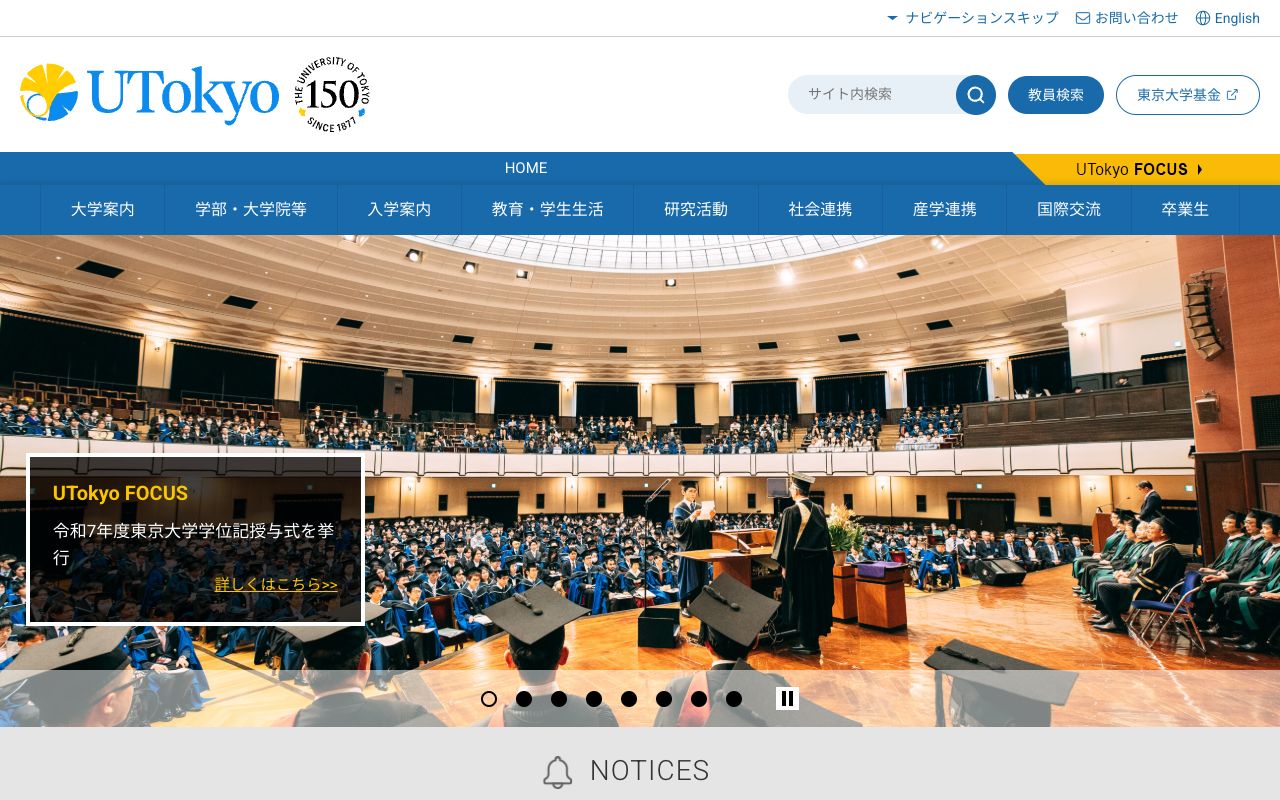Select the HOME tab
Image resolution: width=1280 pixels, height=800 pixels.
(x=526, y=168)
